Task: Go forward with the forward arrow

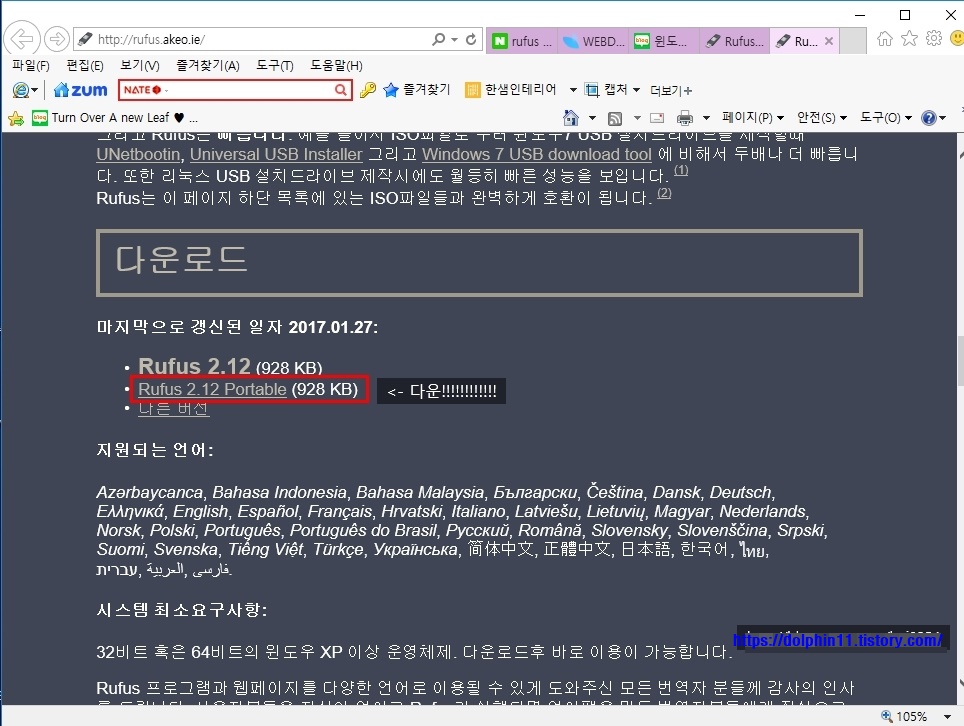Action: point(57,39)
